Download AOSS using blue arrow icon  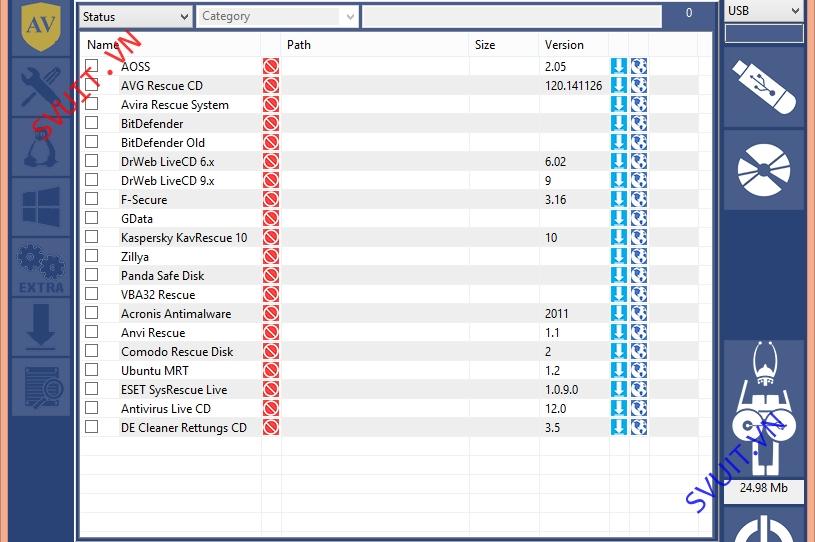point(619,67)
